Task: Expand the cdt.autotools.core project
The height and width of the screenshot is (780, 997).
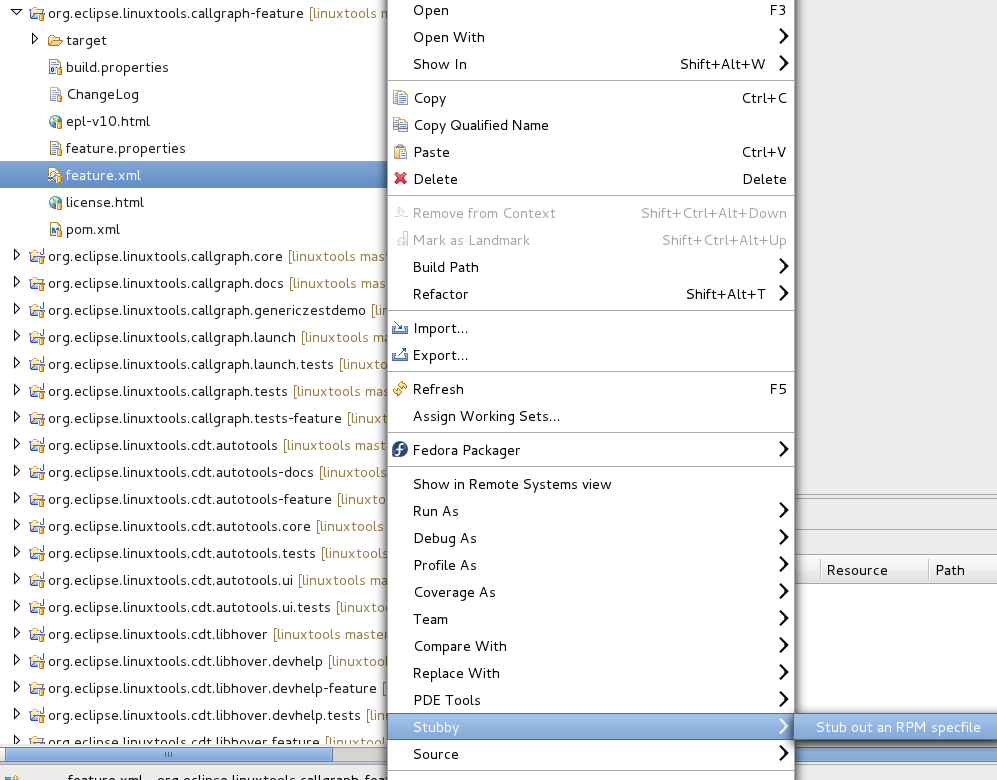Action: click(17, 525)
